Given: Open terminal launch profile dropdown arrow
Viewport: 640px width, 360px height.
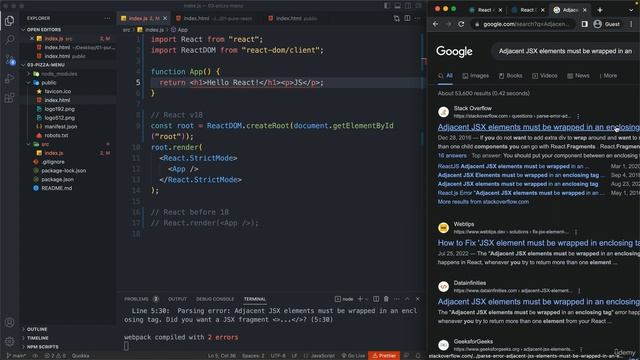Looking at the screenshot, I should point(366,299).
